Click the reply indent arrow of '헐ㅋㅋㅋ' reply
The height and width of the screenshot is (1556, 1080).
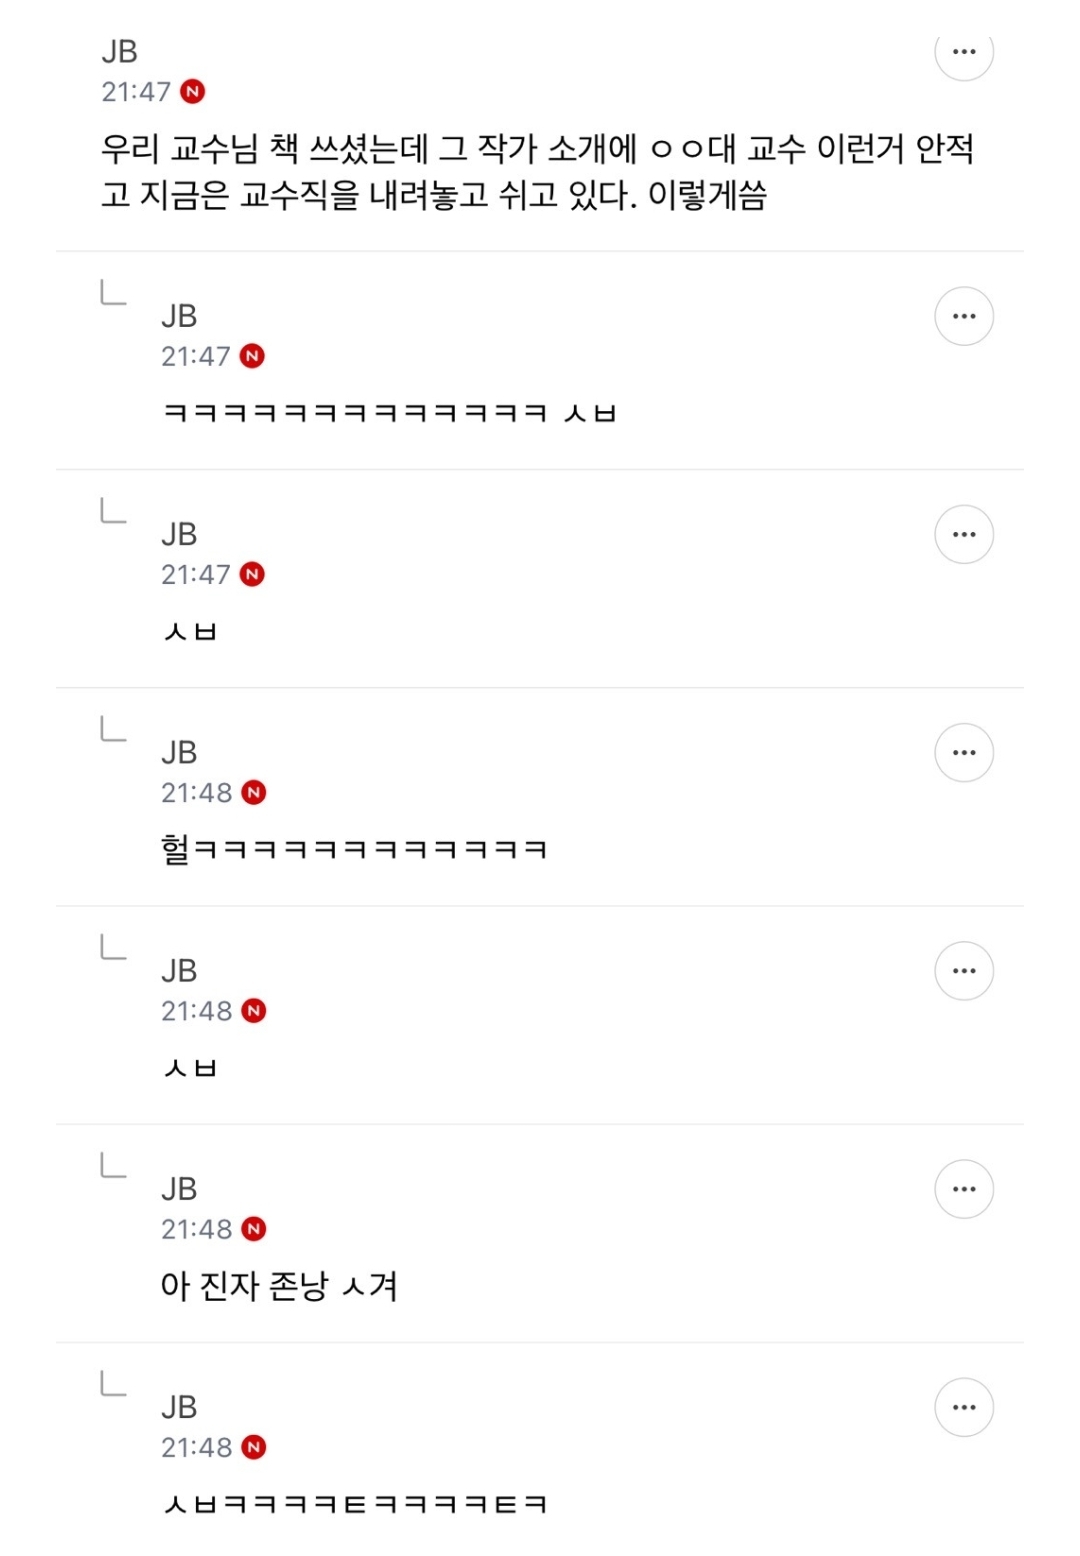point(113,729)
